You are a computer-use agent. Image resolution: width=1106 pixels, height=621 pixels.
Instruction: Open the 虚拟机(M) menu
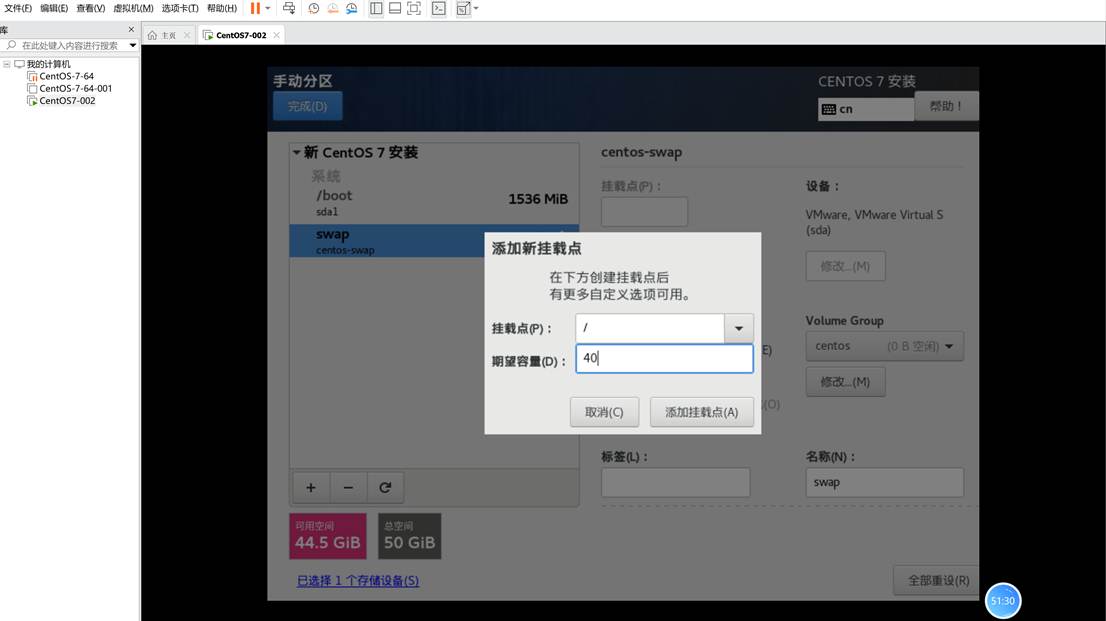[133, 8]
